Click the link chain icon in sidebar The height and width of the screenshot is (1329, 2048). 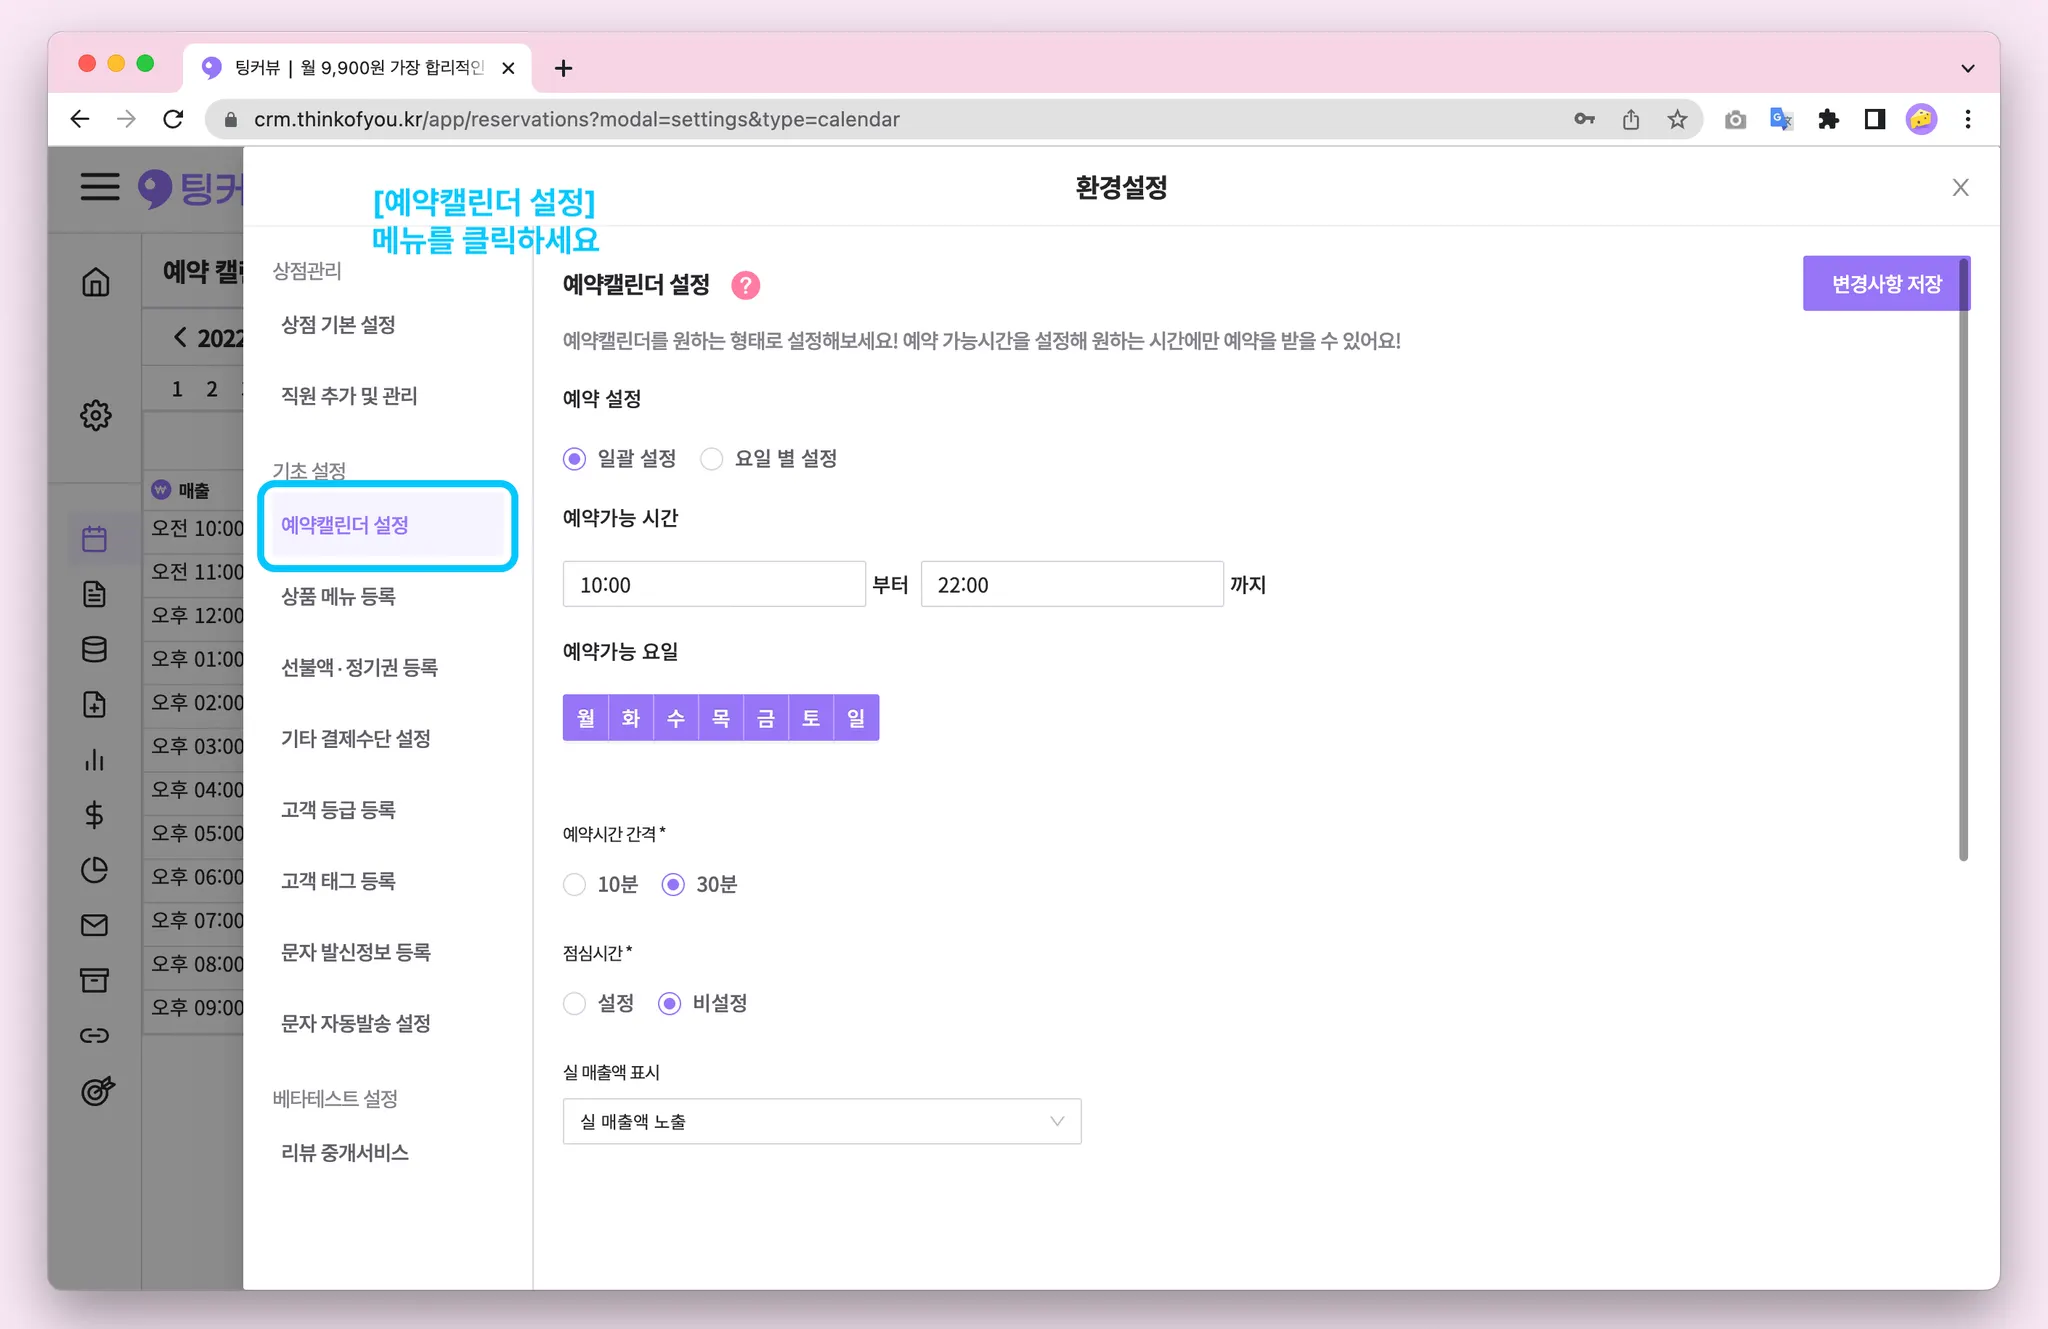coord(95,1035)
